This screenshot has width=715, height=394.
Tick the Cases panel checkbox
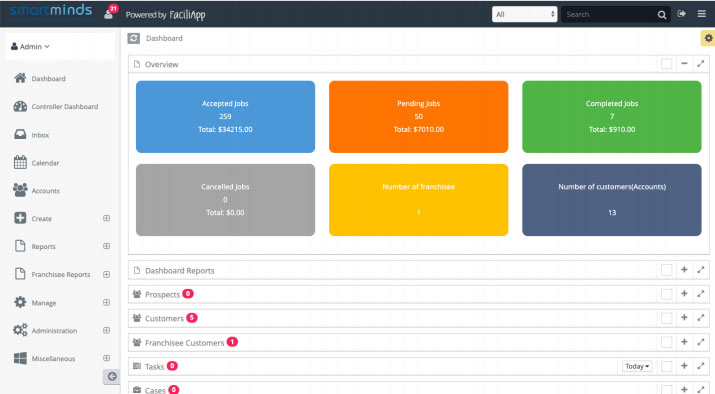666,389
